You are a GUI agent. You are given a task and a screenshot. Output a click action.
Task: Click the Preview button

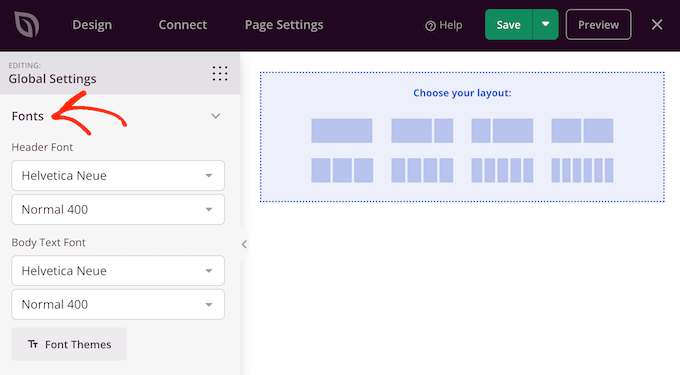coord(598,25)
